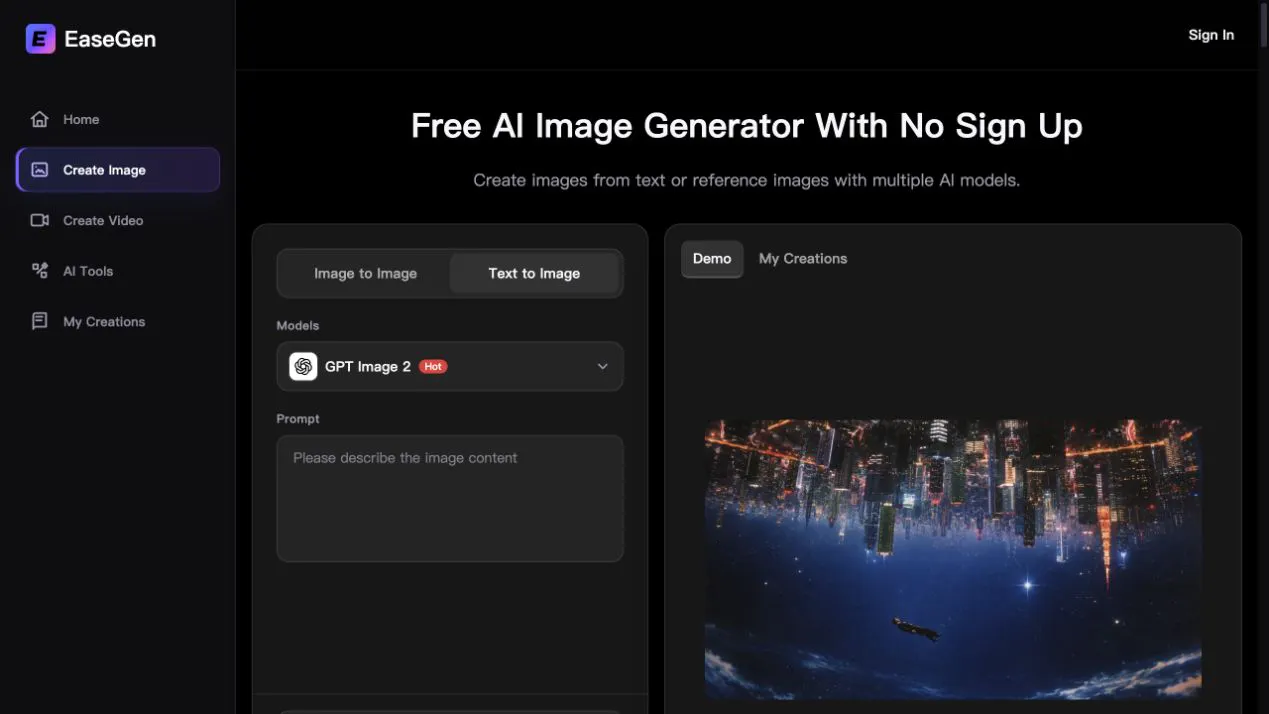Click the Home house icon
The height and width of the screenshot is (714, 1269).
[x=40, y=119]
